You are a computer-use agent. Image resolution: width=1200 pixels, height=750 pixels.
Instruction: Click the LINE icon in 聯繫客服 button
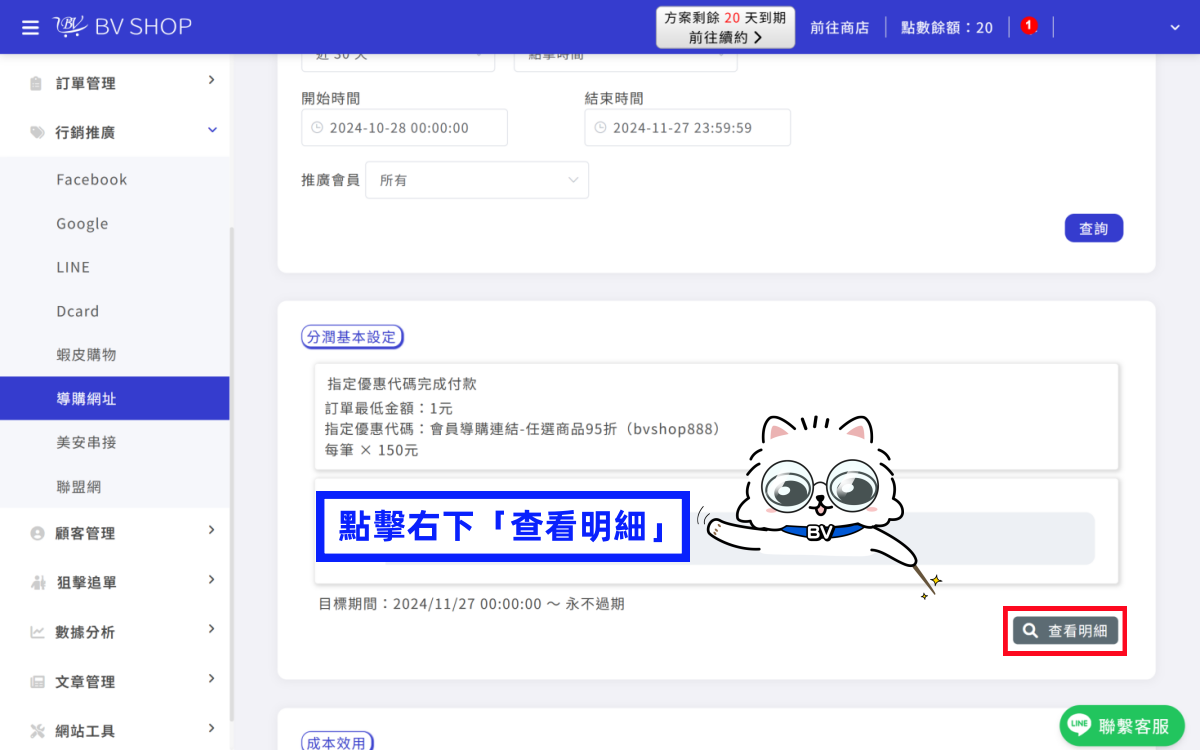1079,726
